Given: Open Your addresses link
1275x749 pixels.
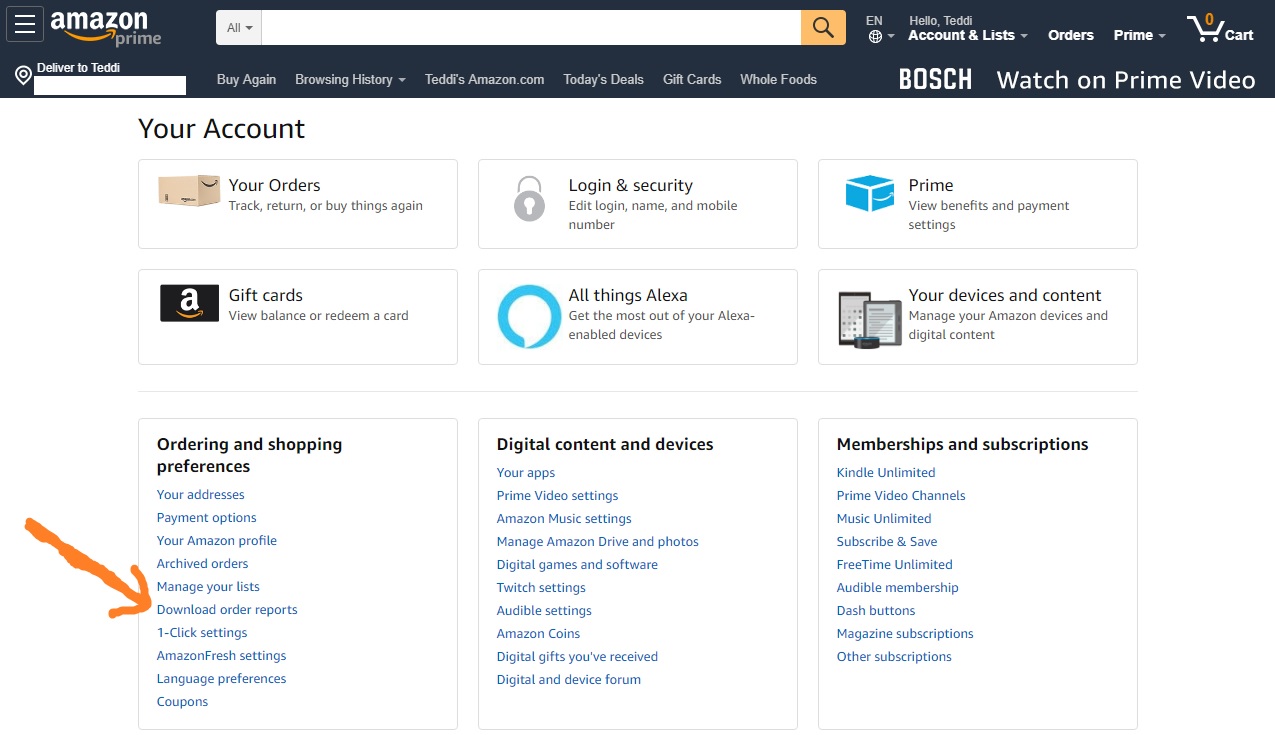Looking at the screenshot, I should point(200,494).
